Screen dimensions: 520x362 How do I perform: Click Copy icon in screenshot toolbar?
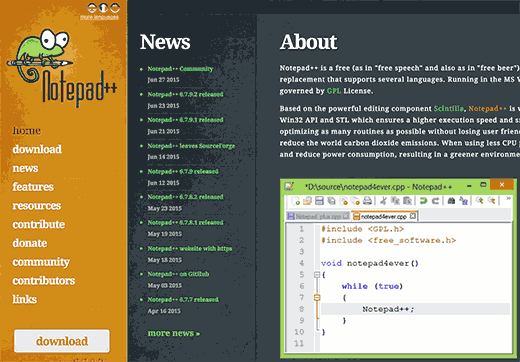(x=395, y=201)
